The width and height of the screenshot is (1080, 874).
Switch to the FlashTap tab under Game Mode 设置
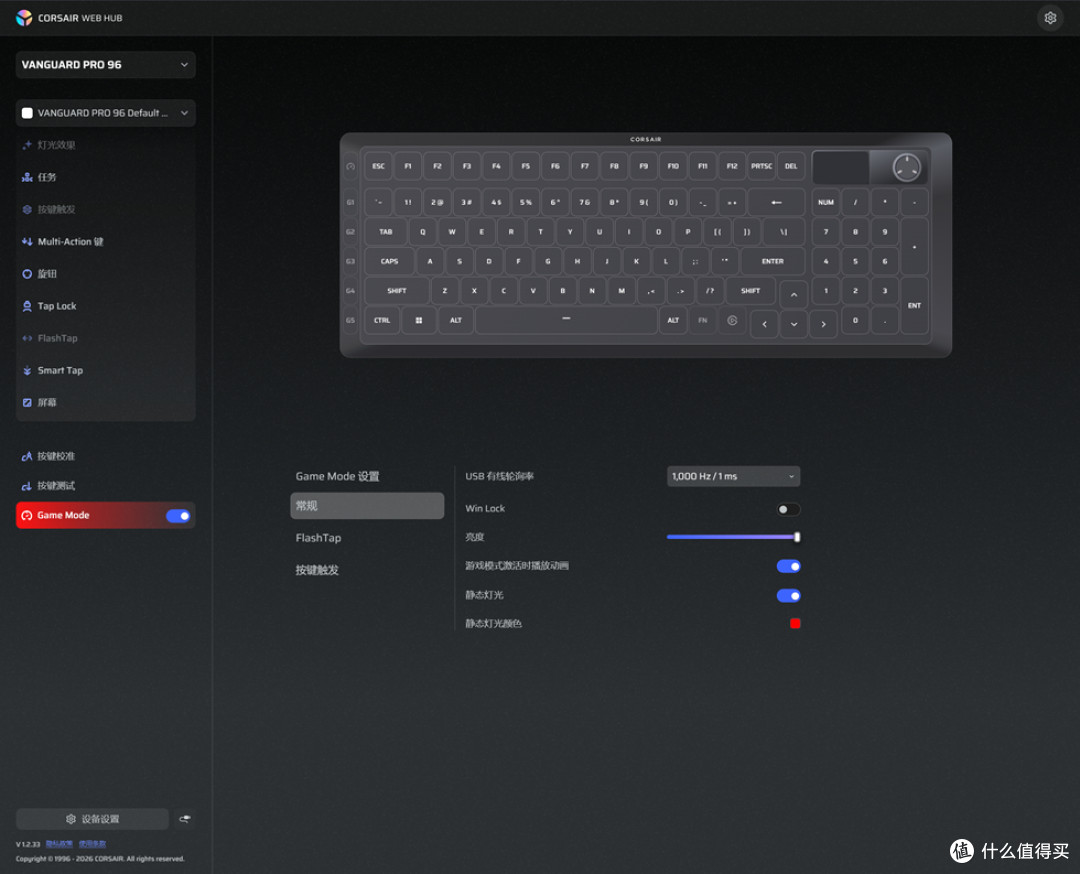click(318, 538)
